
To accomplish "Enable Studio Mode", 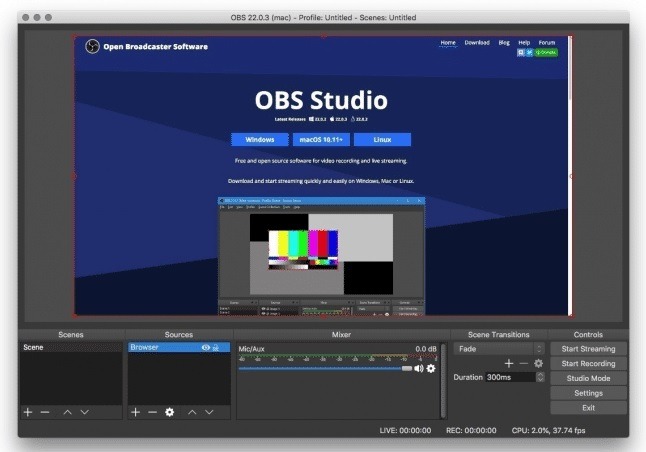I will pos(588,379).
